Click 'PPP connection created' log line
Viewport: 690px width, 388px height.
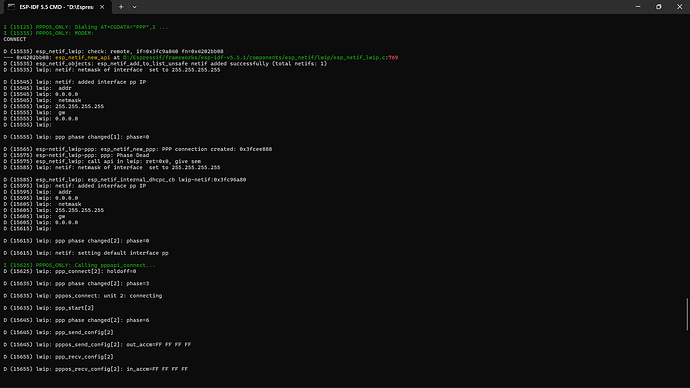[138, 149]
